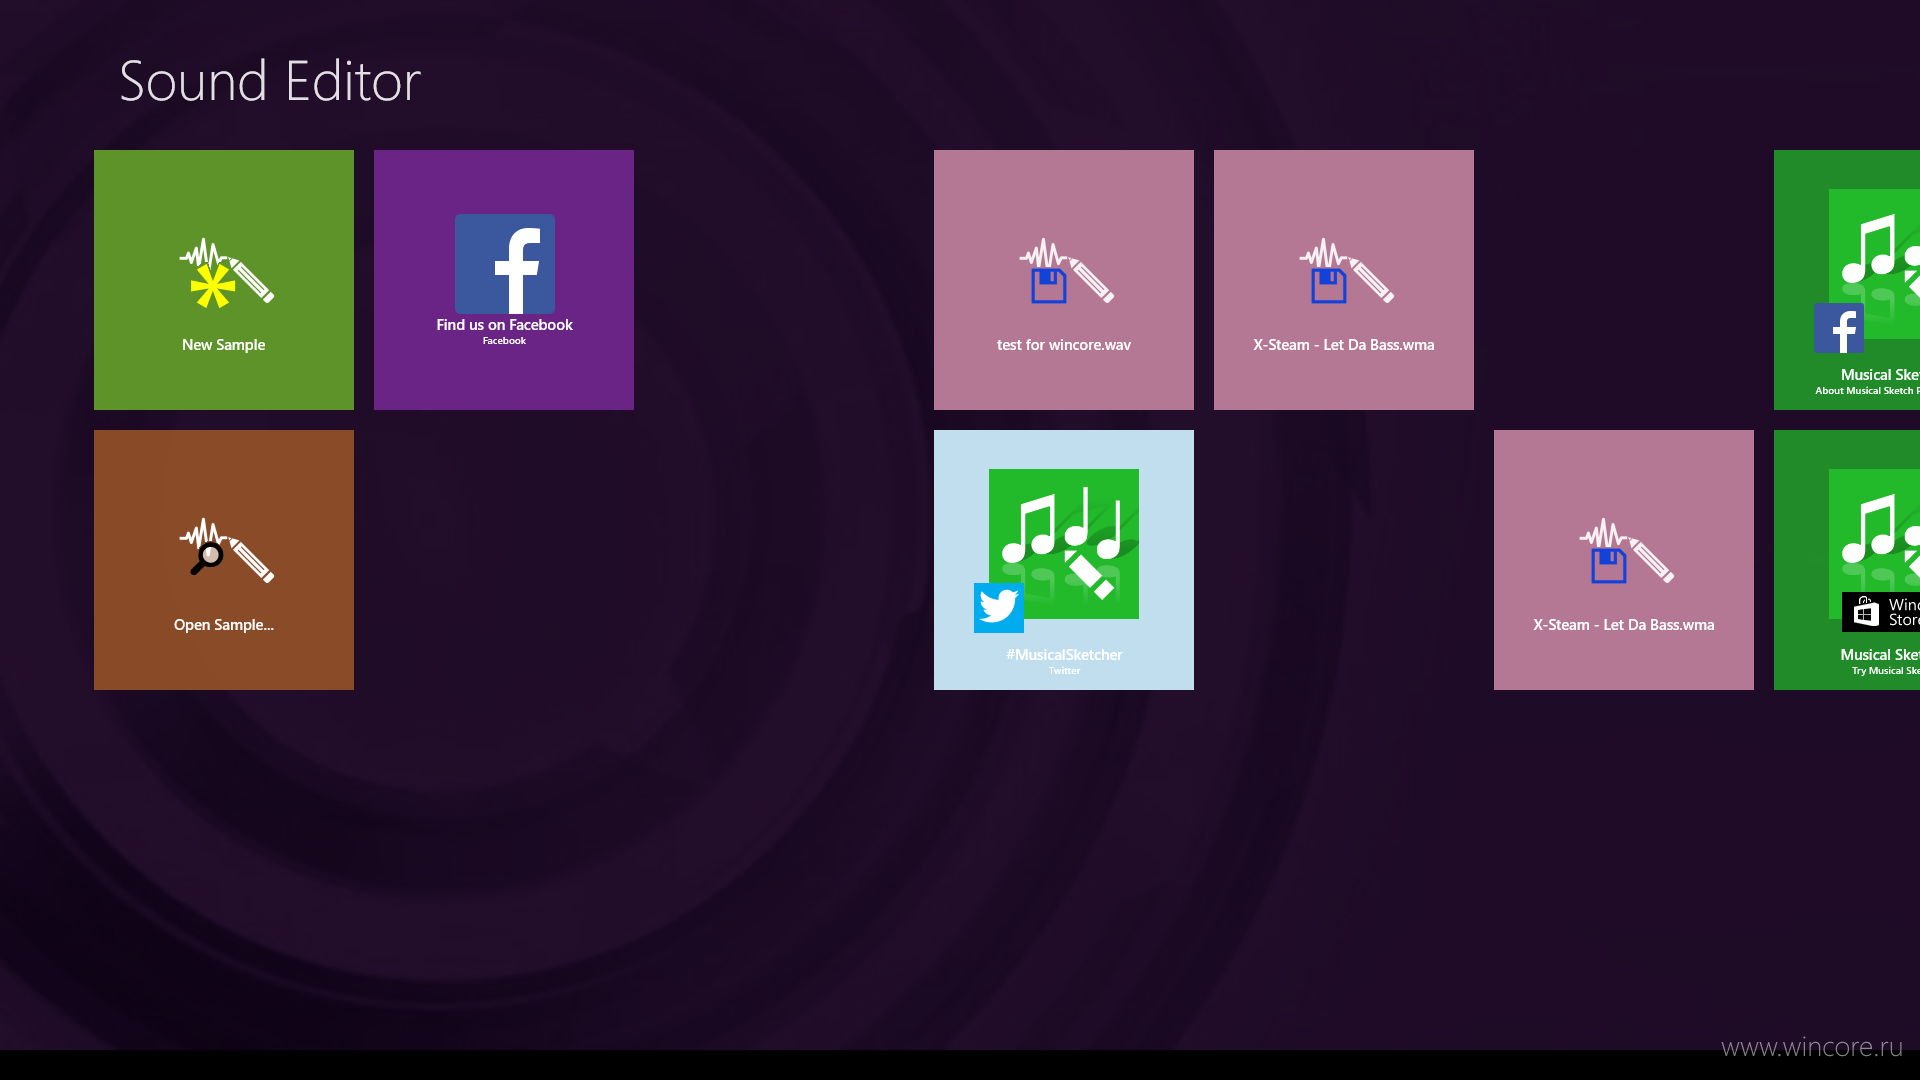Open lower X-Steam - Let Da Bass.wma label
This screenshot has width=1920, height=1080.
pyautogui.click(x=1624, y=625)
